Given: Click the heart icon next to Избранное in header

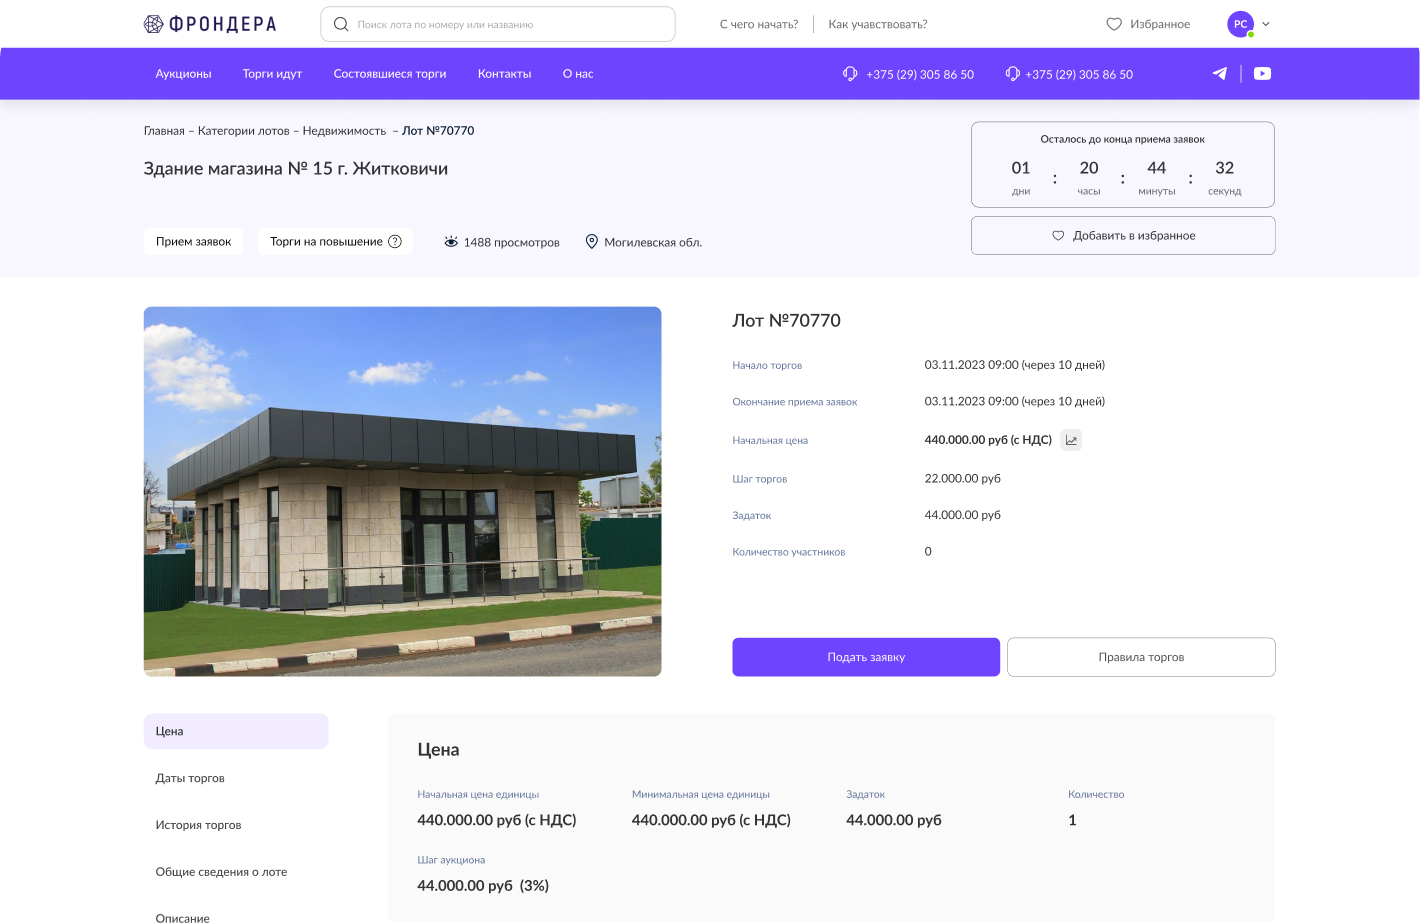Looking at the screenshot, I should pos(1114,24).
